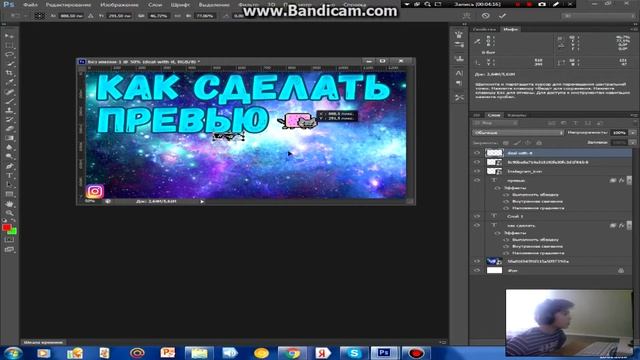Select the Clone Stamp tool

[x=9, y=111]
